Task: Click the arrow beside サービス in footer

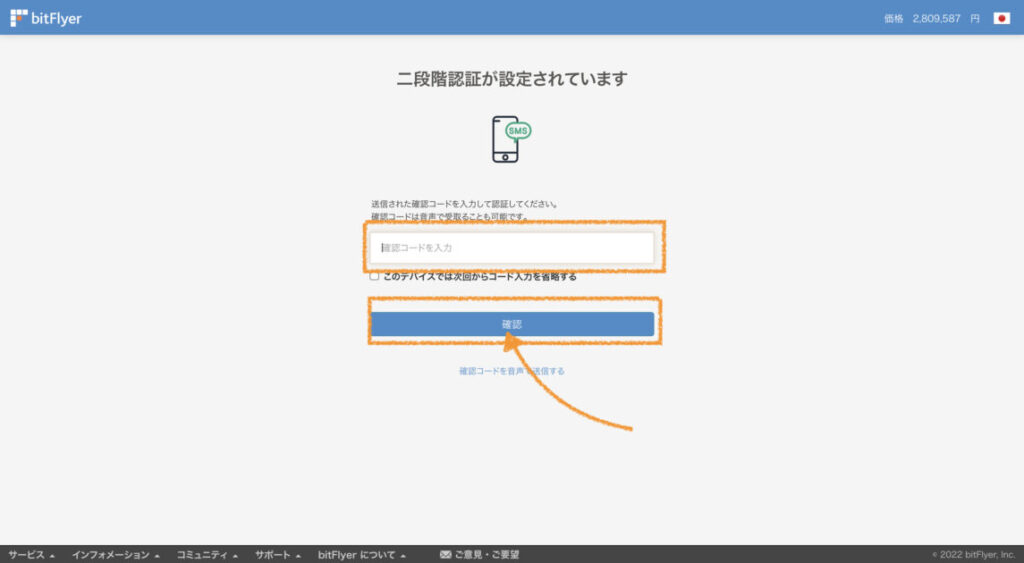Action: (x=52, y=555)
